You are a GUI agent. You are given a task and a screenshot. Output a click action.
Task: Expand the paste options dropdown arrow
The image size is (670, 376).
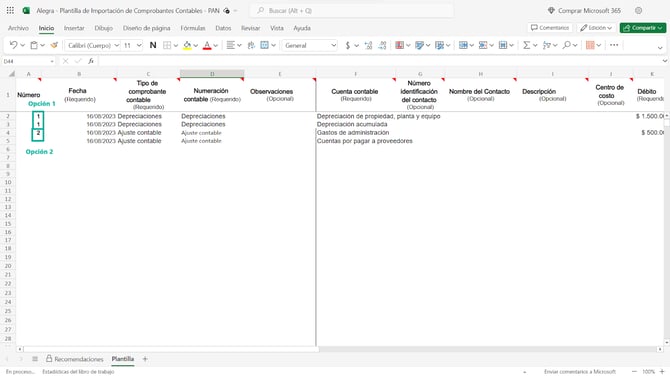point(43,45)
